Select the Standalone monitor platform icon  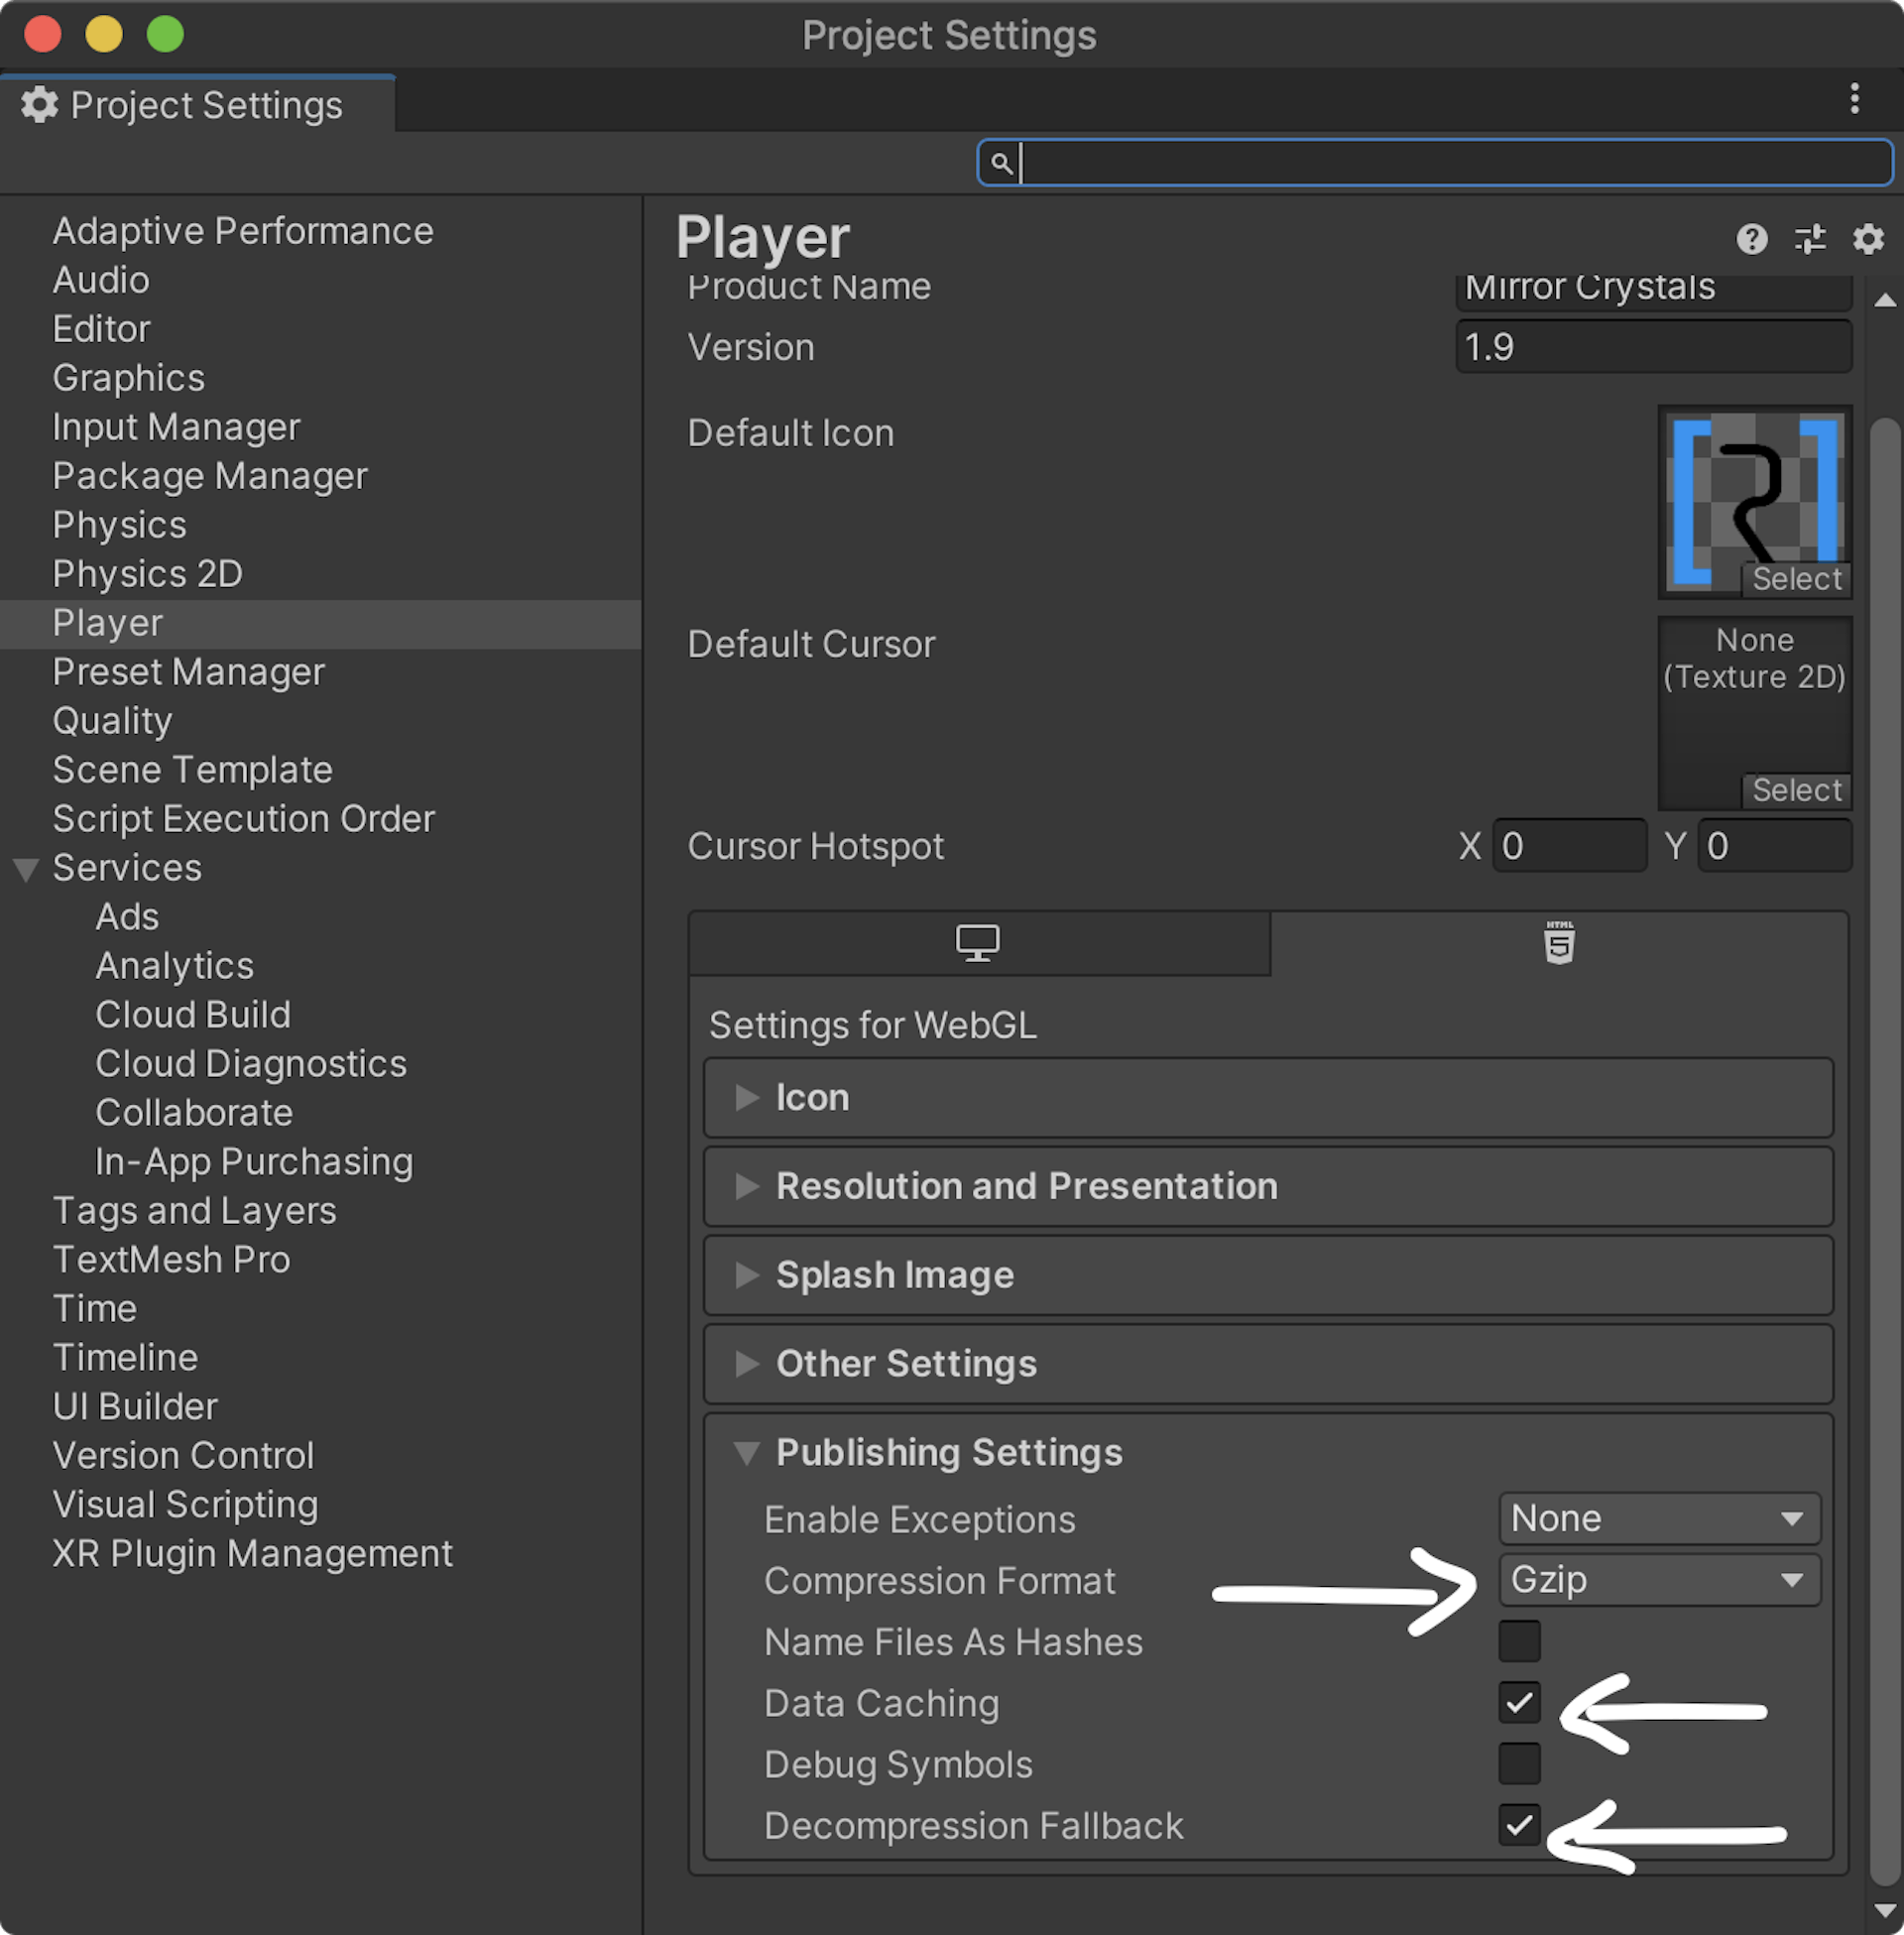[x=977, y=941]
